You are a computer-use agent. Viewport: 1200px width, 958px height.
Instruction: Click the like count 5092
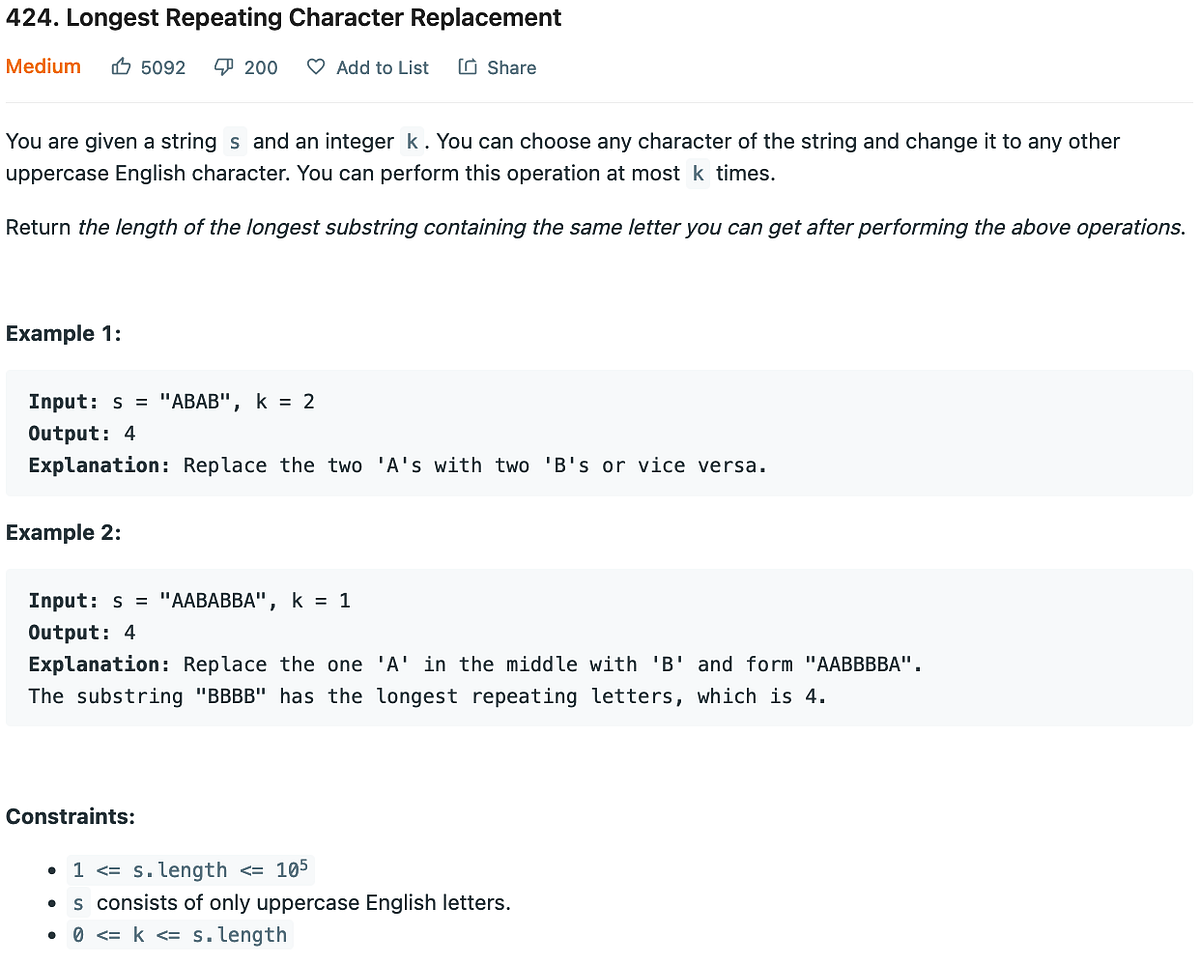pos(164,67)
